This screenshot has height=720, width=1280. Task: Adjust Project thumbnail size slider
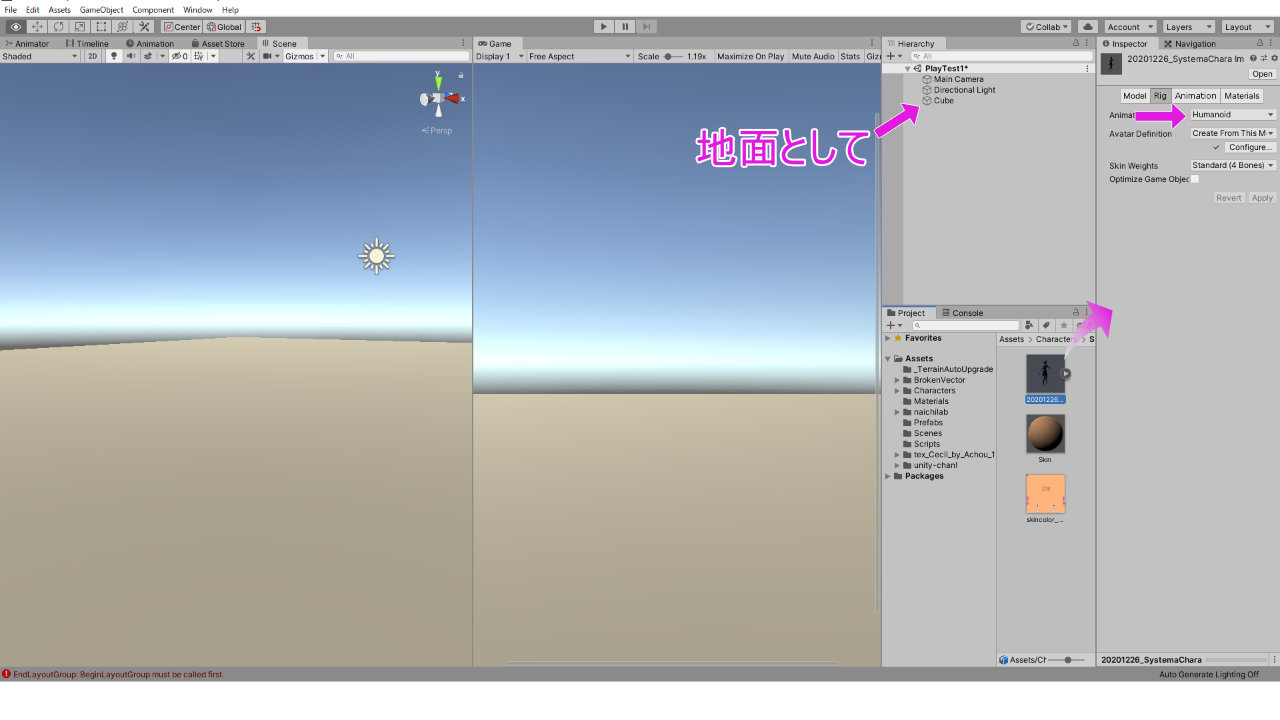pyautogui.click(x=1068, y=660)
